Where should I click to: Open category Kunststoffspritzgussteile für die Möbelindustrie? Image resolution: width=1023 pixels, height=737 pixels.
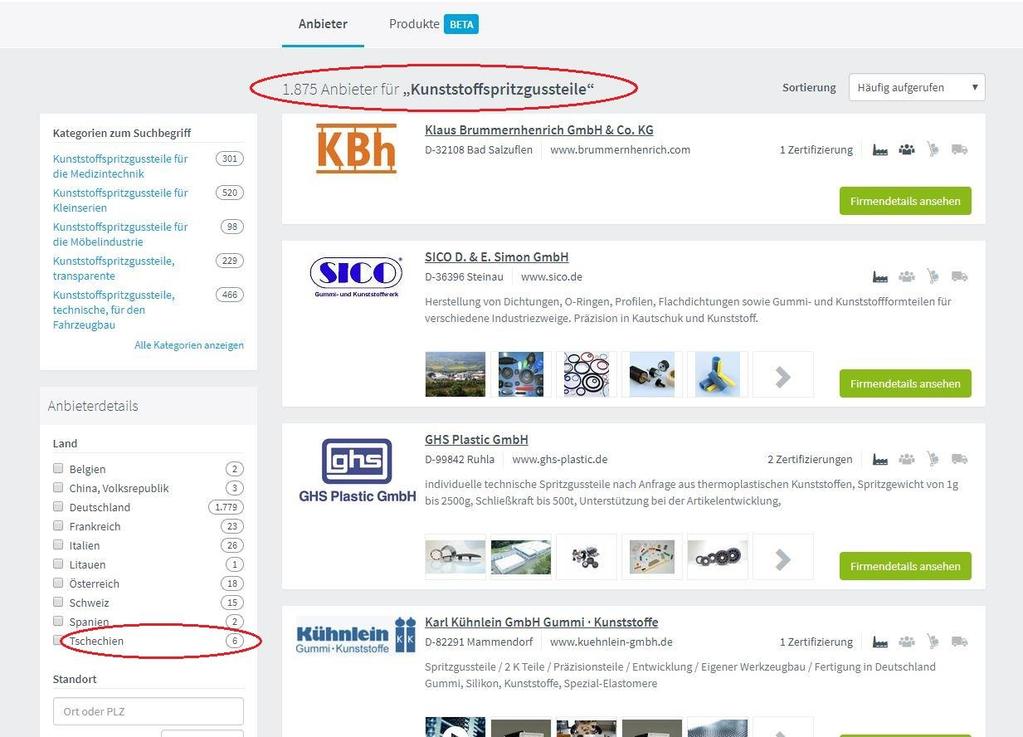(121, 234)
